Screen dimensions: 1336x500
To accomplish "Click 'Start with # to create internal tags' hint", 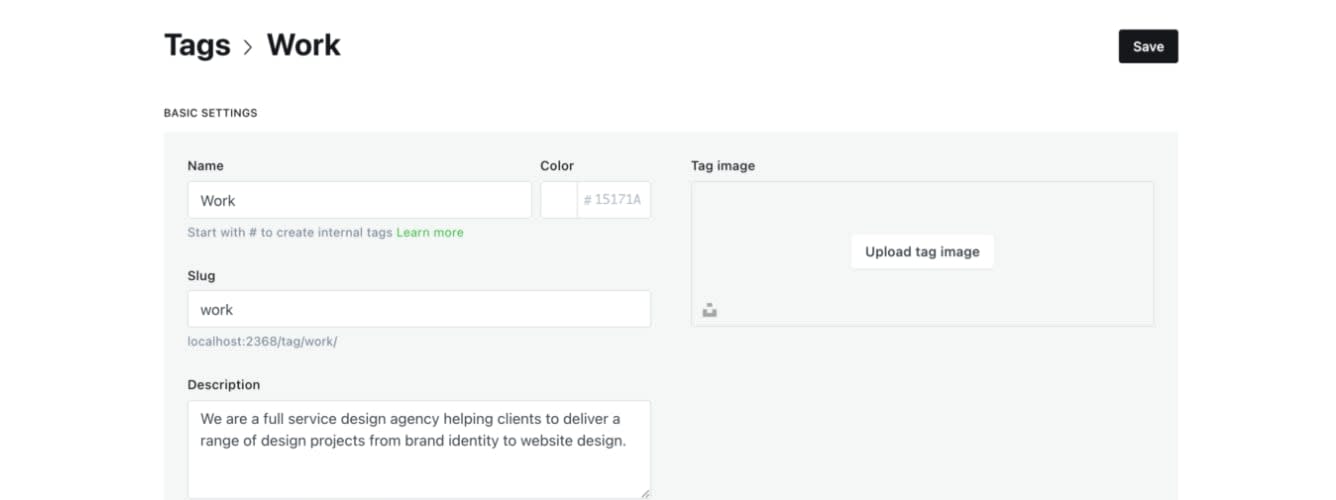I will (x=290, y=232).
